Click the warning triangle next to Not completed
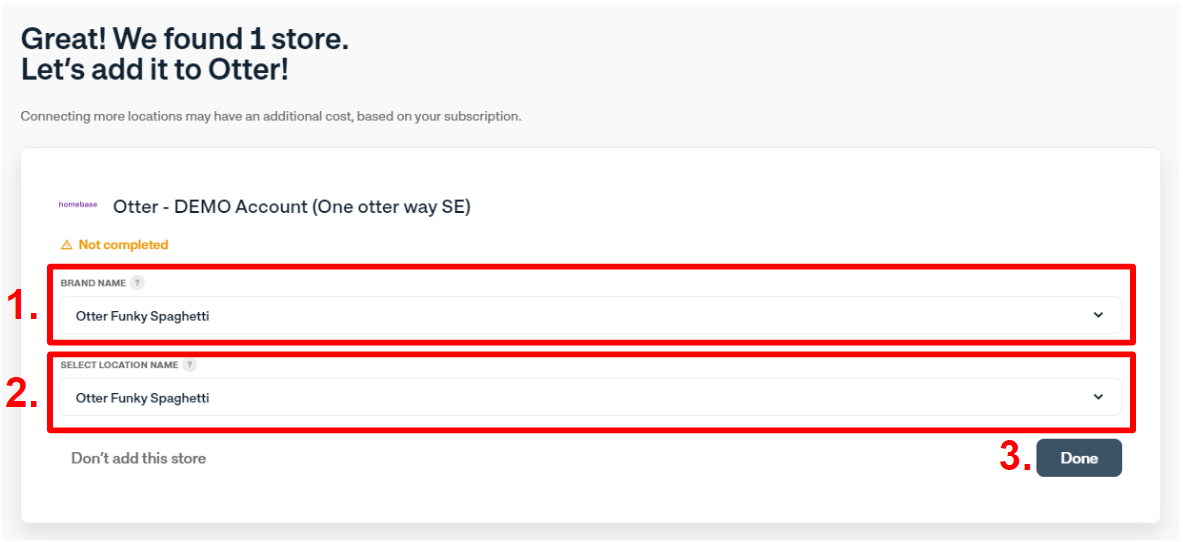This screenshot has width=1183, height=542. (x=66, y=245)
